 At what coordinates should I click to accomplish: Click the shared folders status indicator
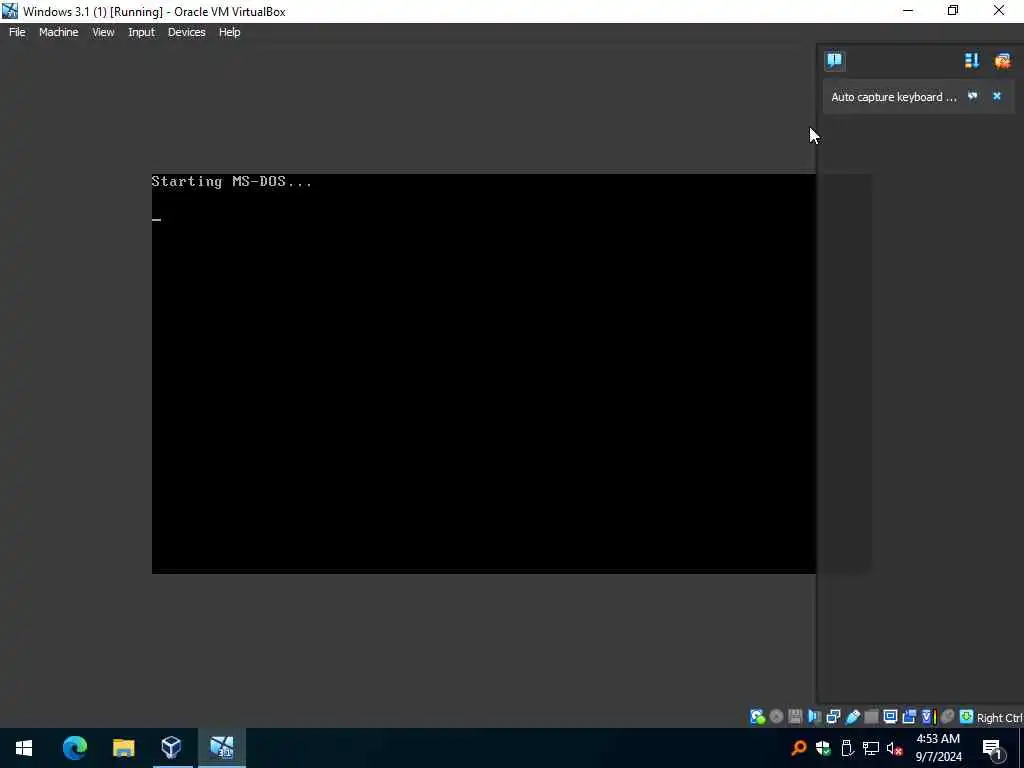click(871, 717)
